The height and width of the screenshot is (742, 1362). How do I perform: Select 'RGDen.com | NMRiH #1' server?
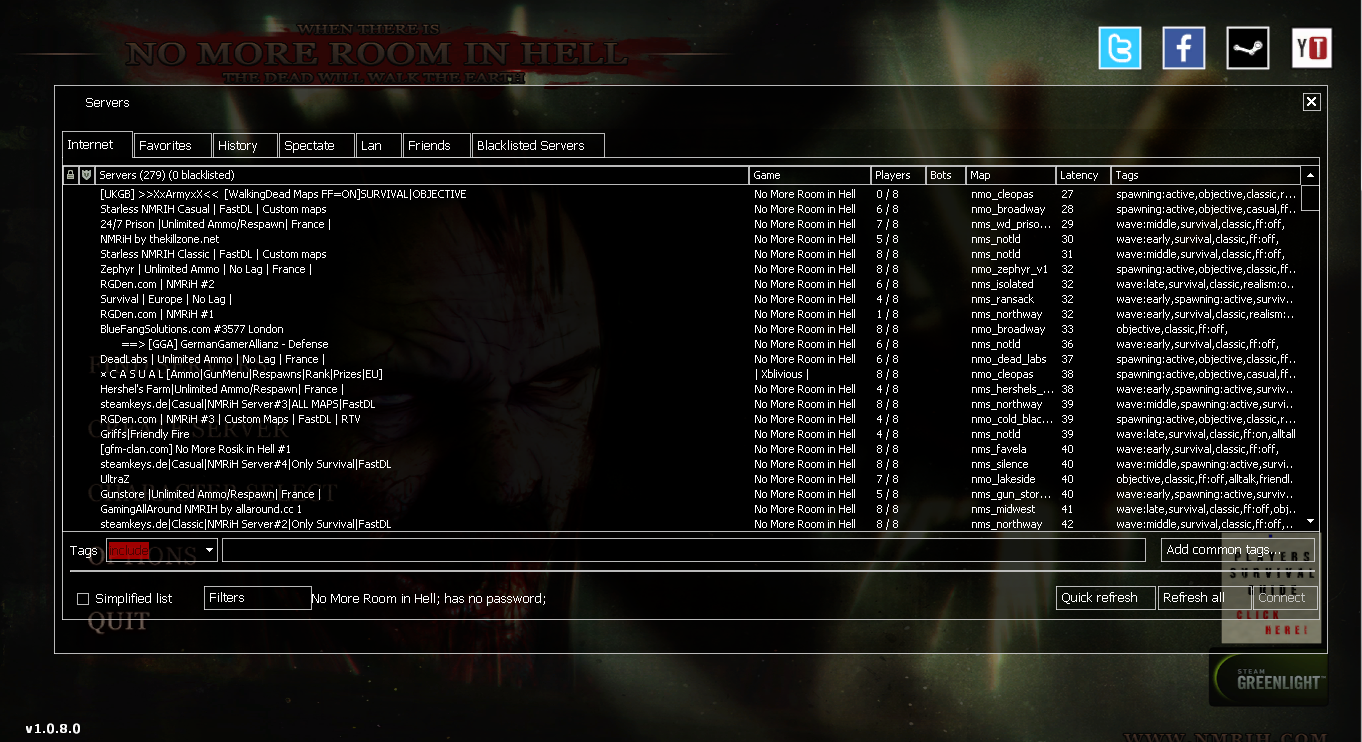682,314
